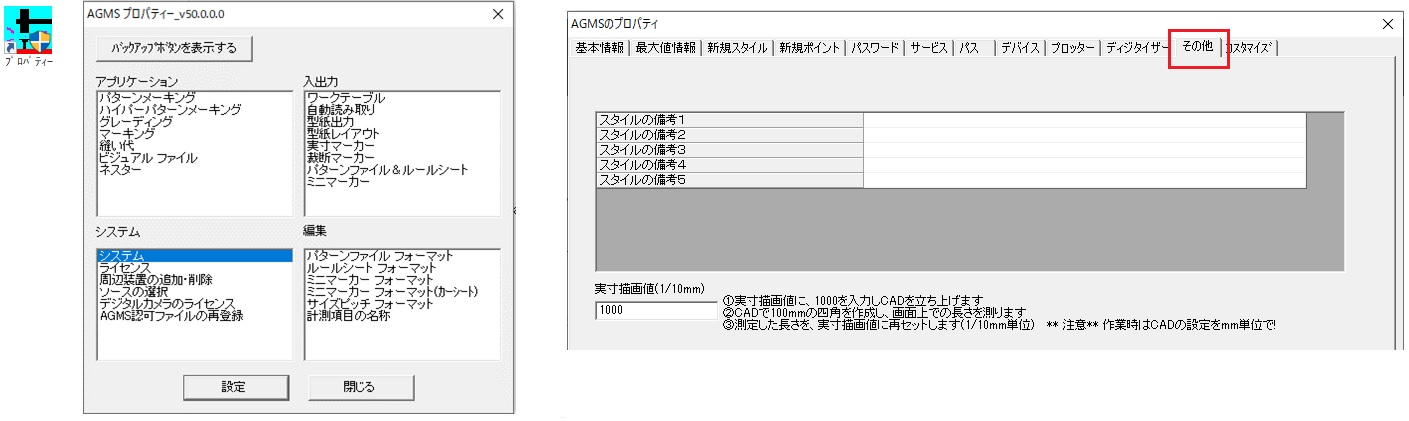Select パターンメーキング in the アプリケーション list

tap(147, 97)
